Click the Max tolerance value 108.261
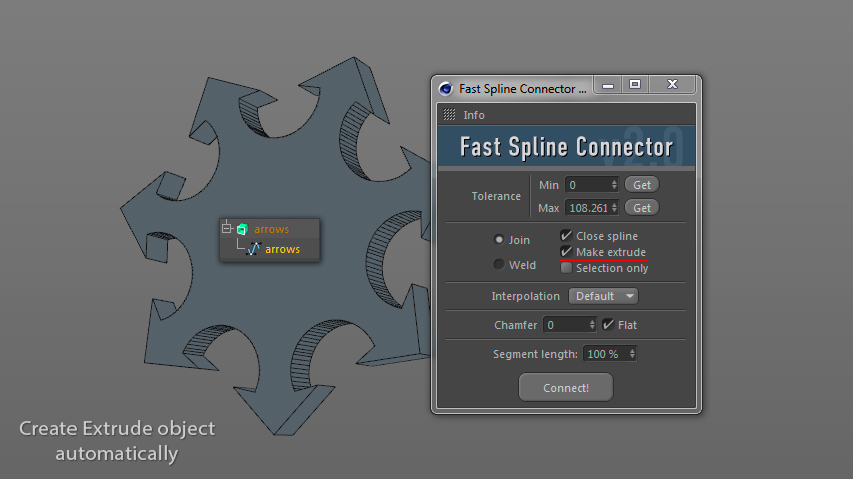 click(x=588, y=208)
